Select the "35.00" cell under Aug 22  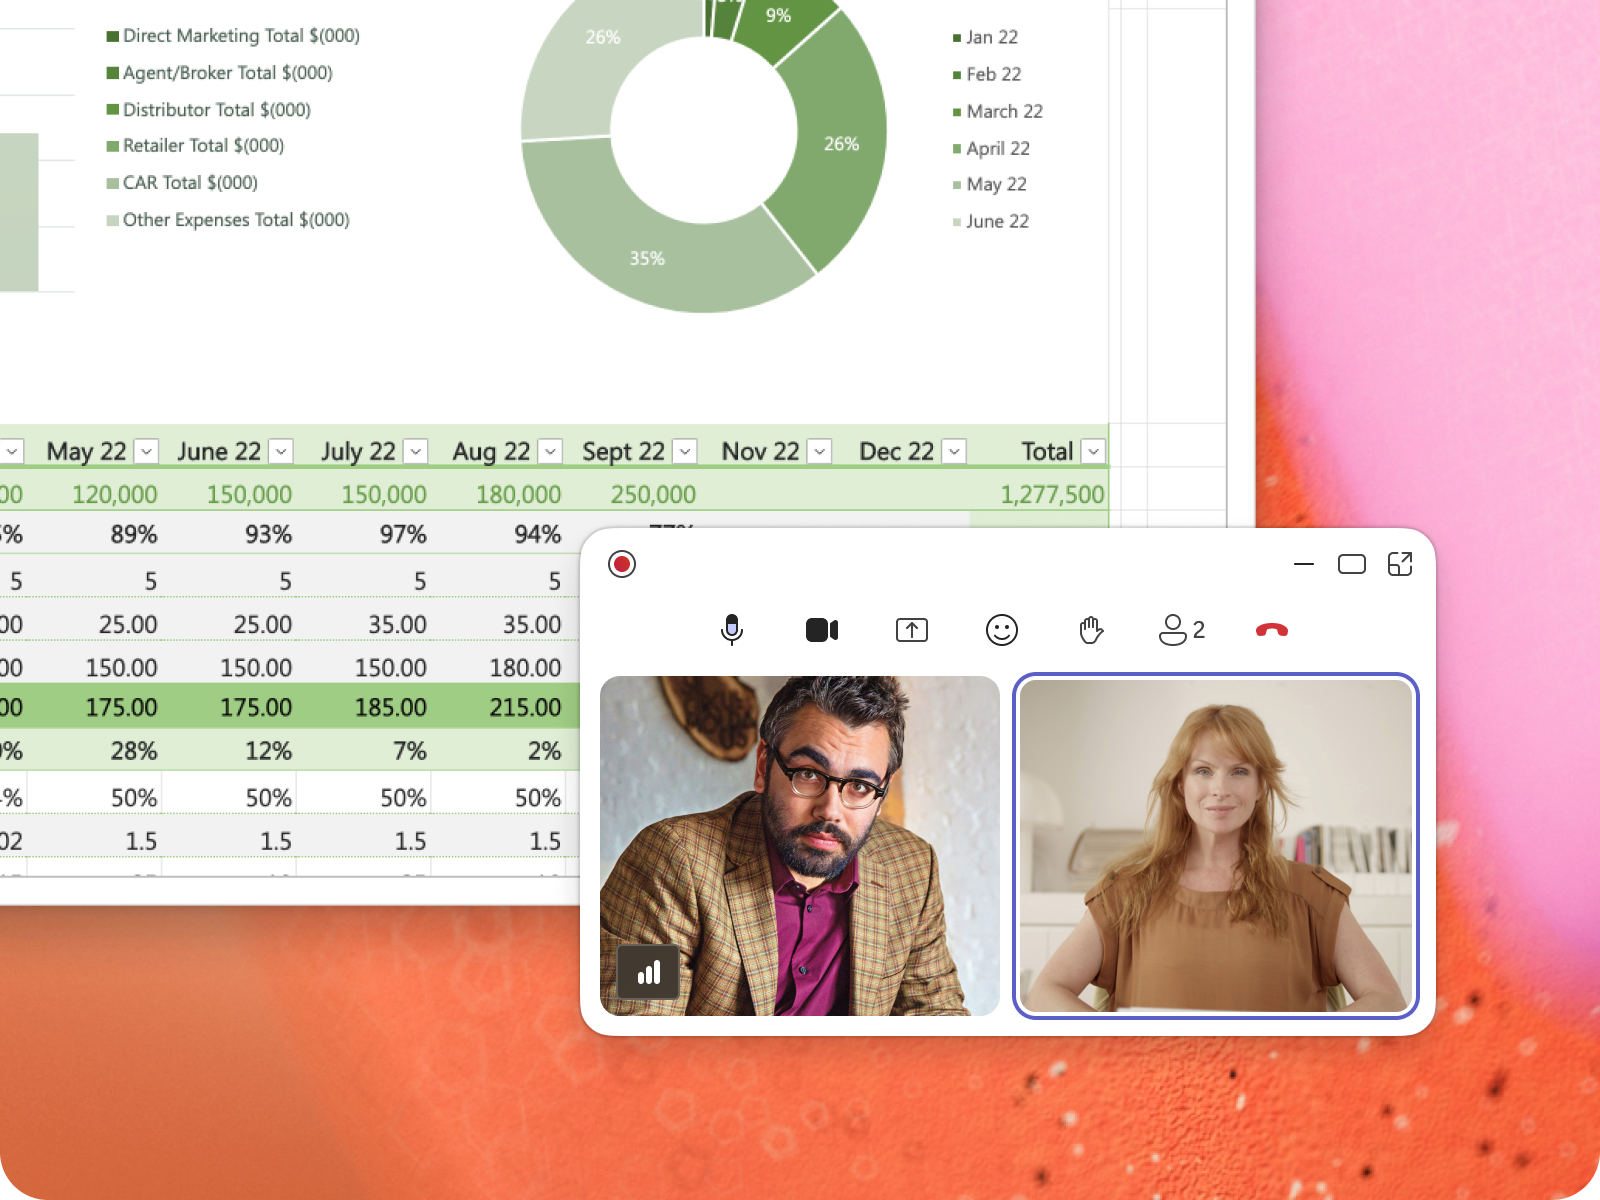click(532, 624)
